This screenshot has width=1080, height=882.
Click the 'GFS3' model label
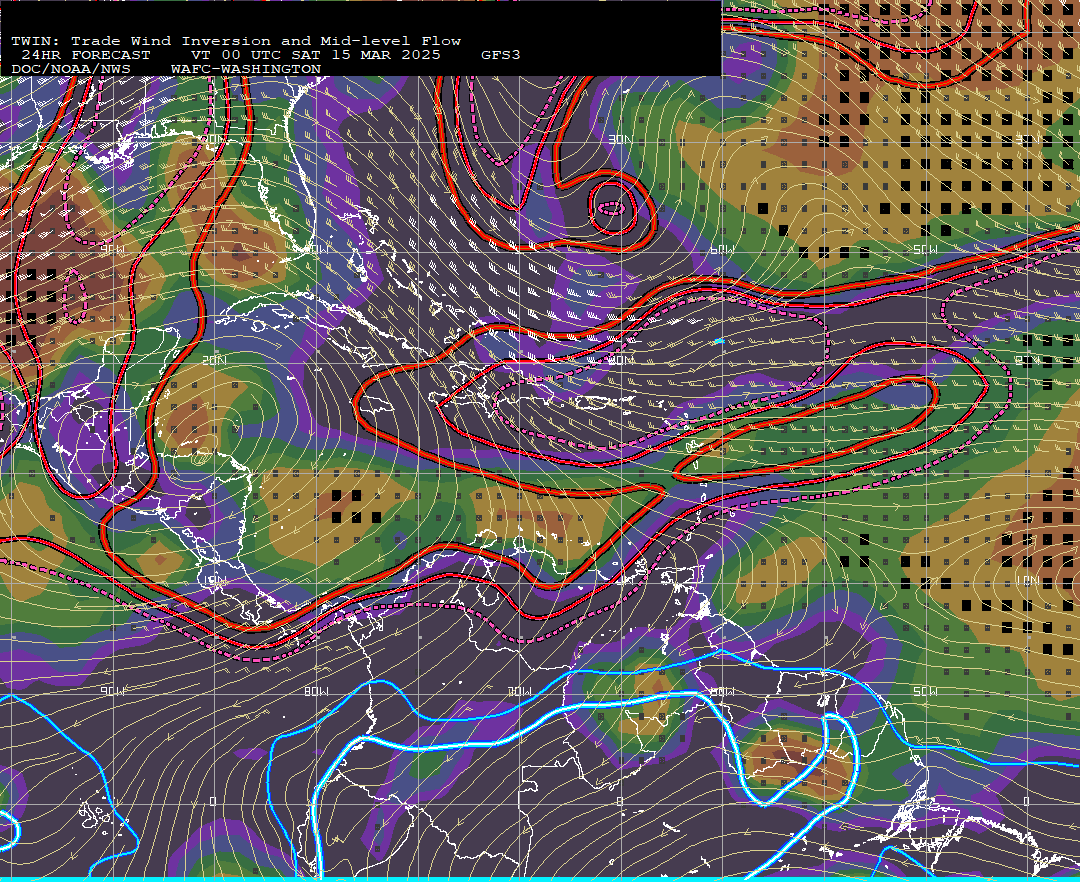(x=501, y=55)
